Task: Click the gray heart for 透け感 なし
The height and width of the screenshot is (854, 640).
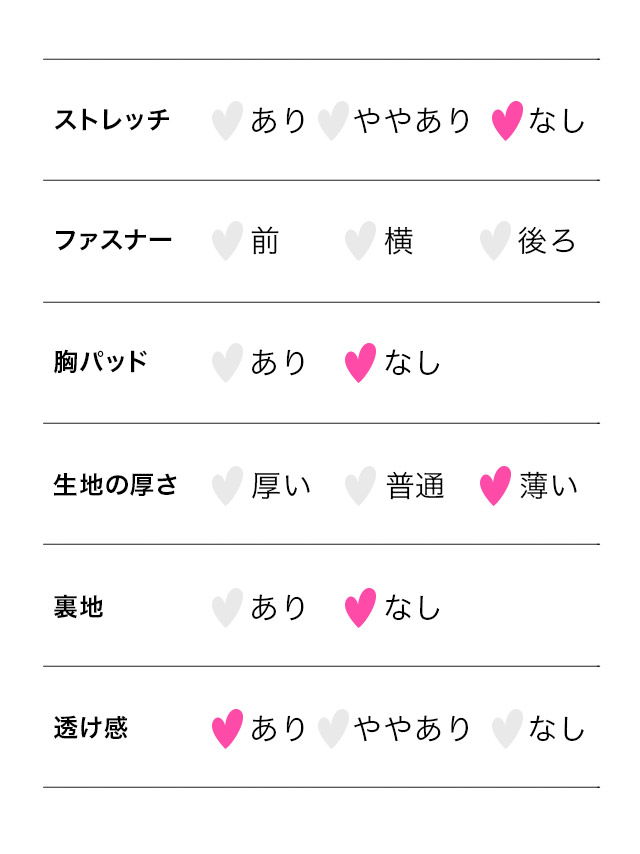Action: click(507, 729)
